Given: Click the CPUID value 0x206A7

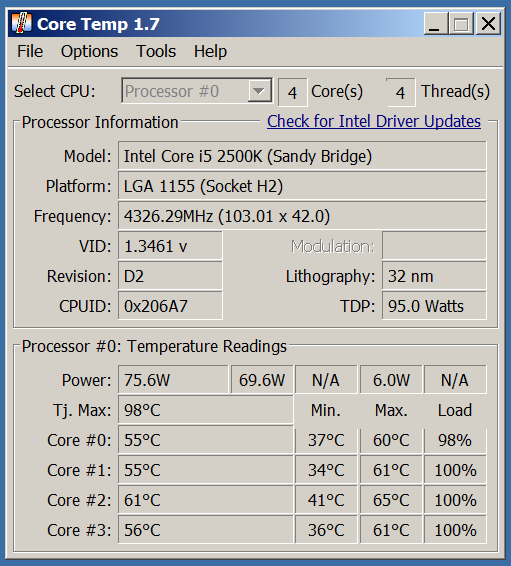Looking at the screenshot, I should (x=170, y=306).
